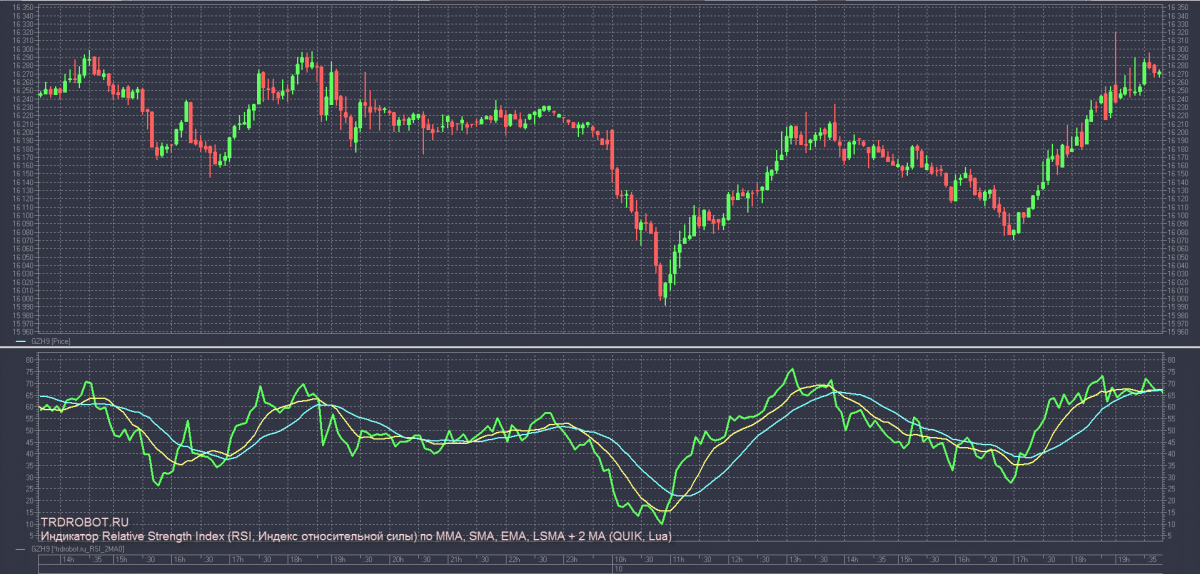Click the GZH9 [Price] legend label
This screenshot has width=1200, height=574.
(x=52, y=342)
